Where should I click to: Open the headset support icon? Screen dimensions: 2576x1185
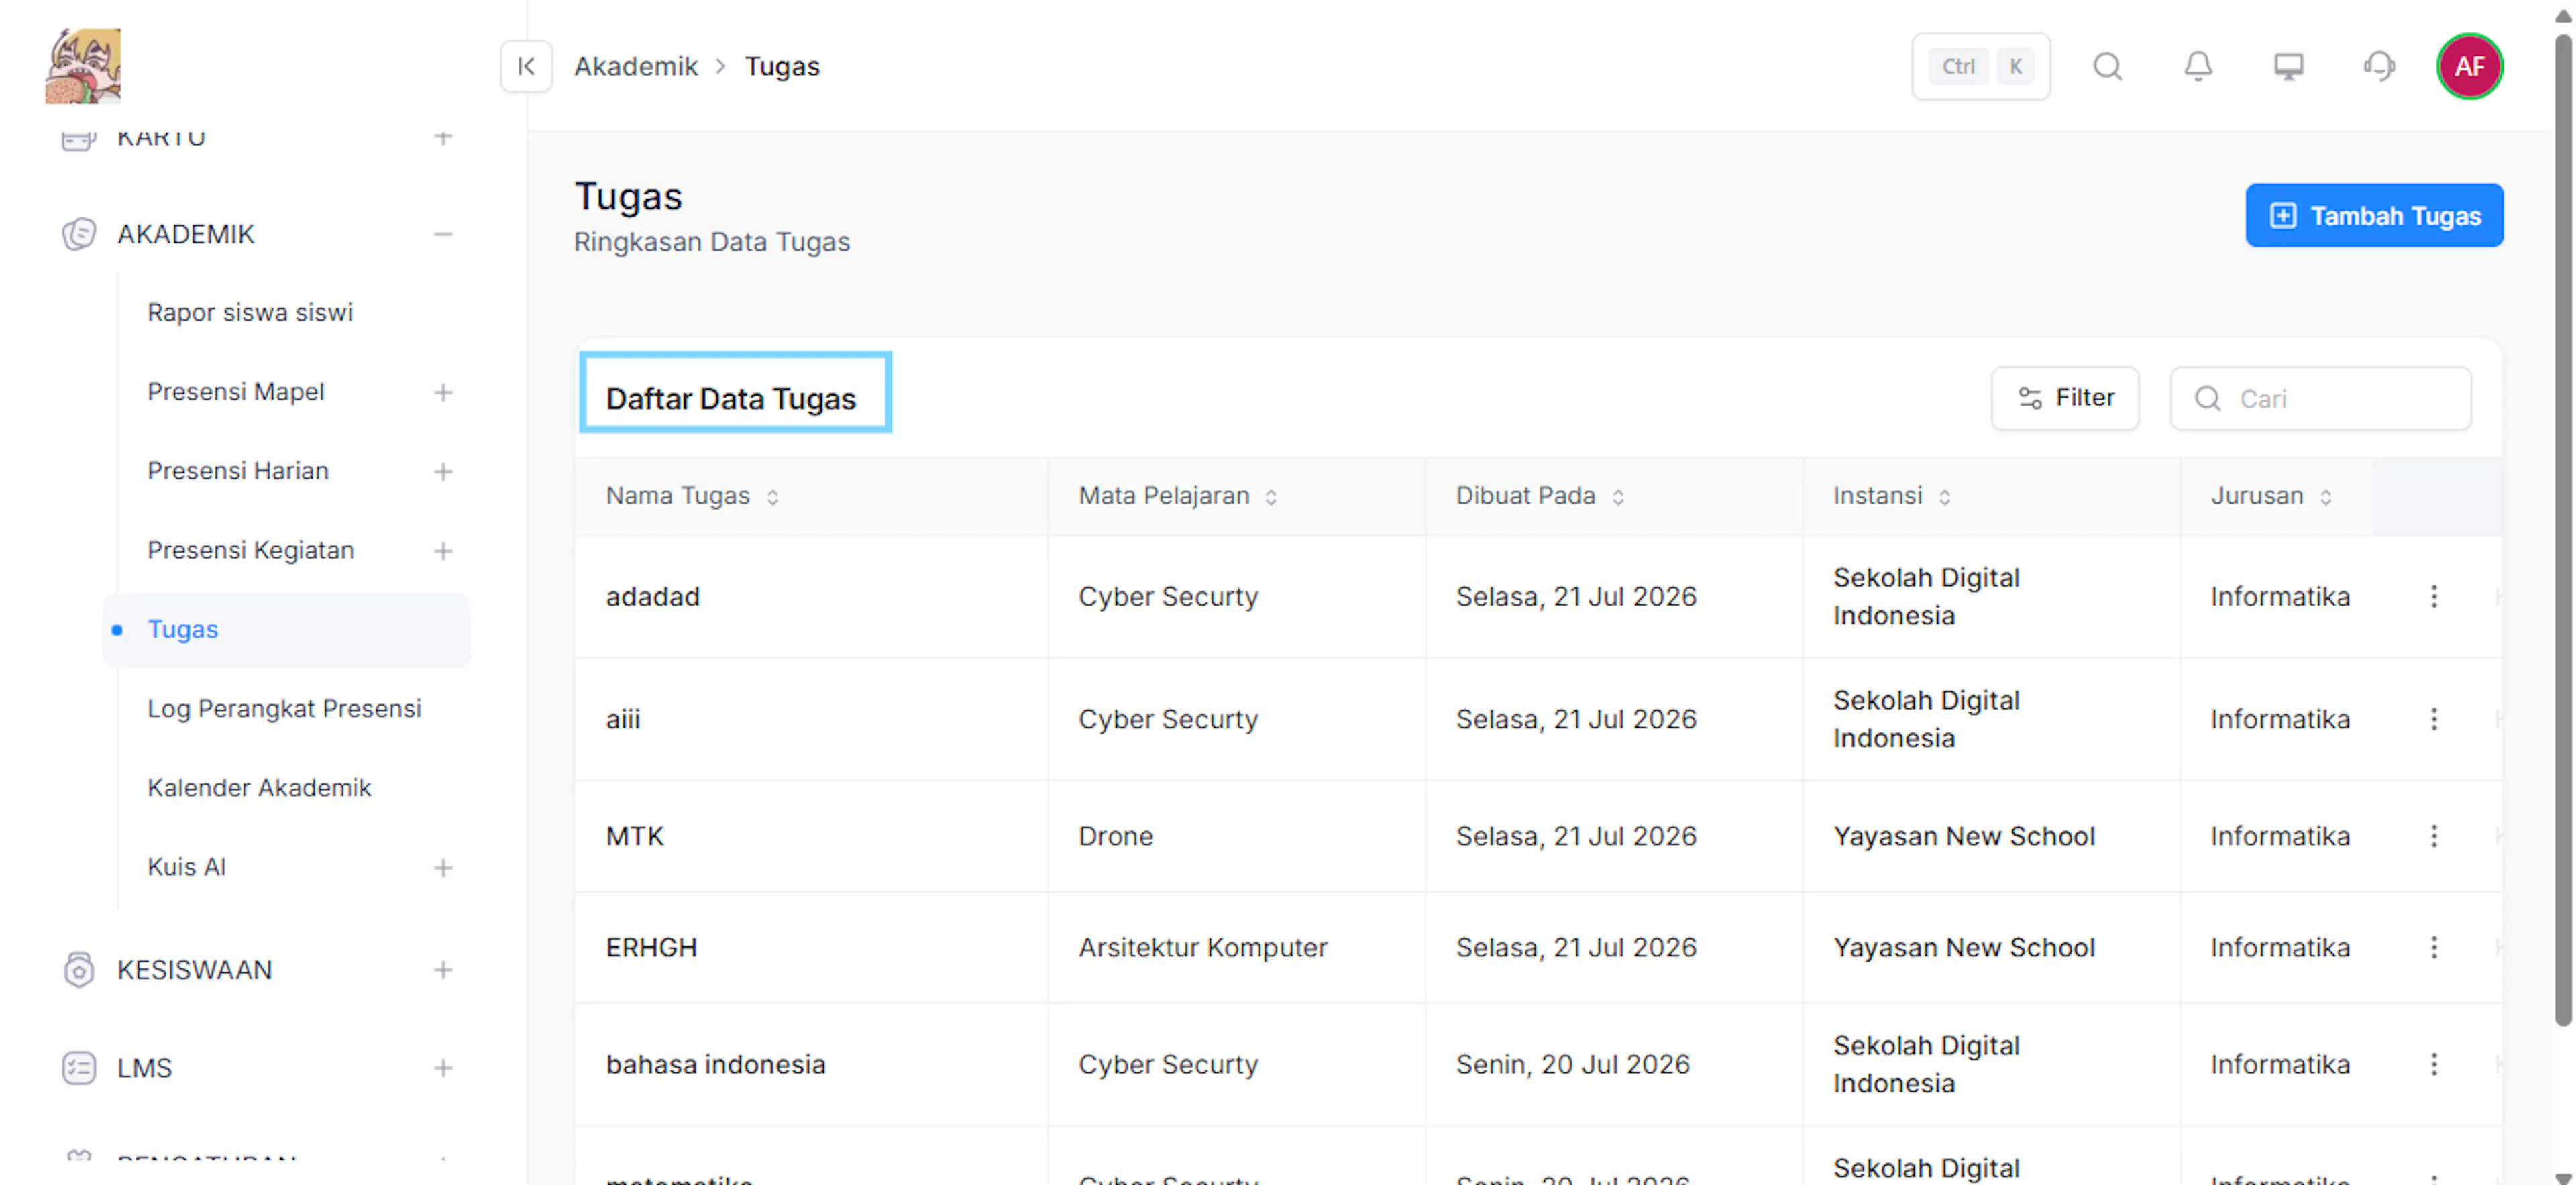(2379, 66)
